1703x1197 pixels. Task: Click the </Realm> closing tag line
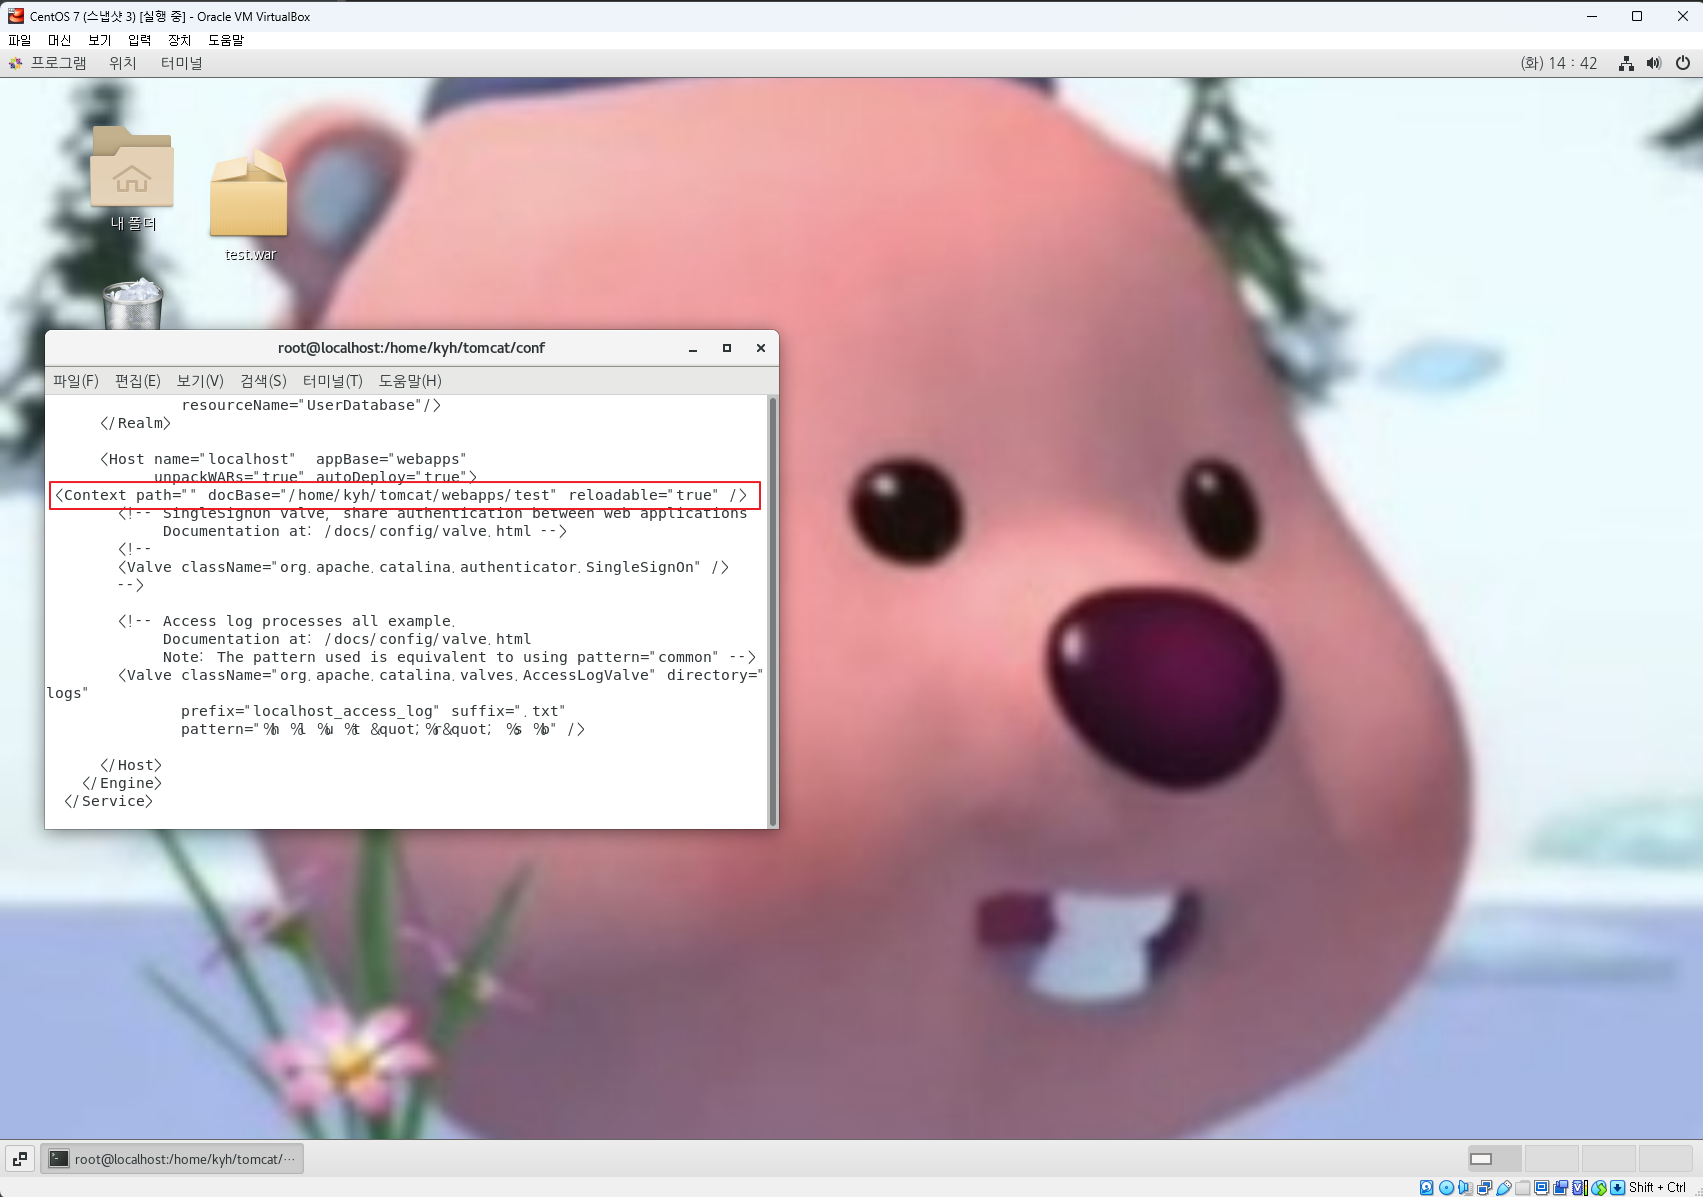pyautogui.click(x=135, y=423)
